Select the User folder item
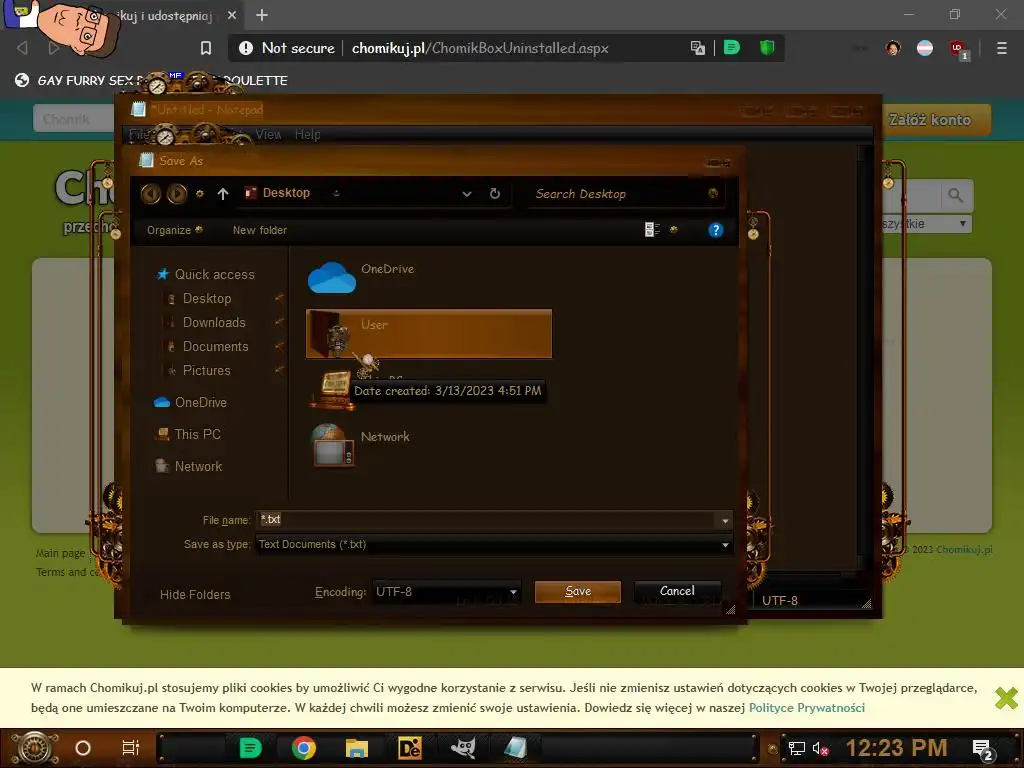 point(428,334)
